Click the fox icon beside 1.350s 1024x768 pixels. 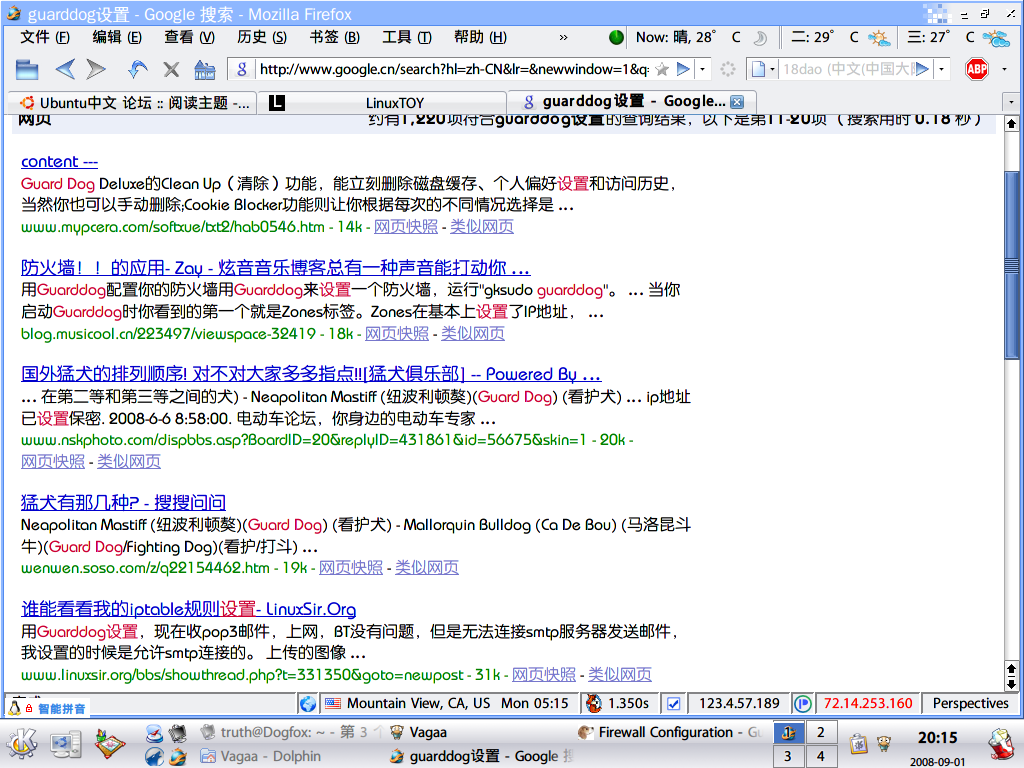[x=594, y=703]
